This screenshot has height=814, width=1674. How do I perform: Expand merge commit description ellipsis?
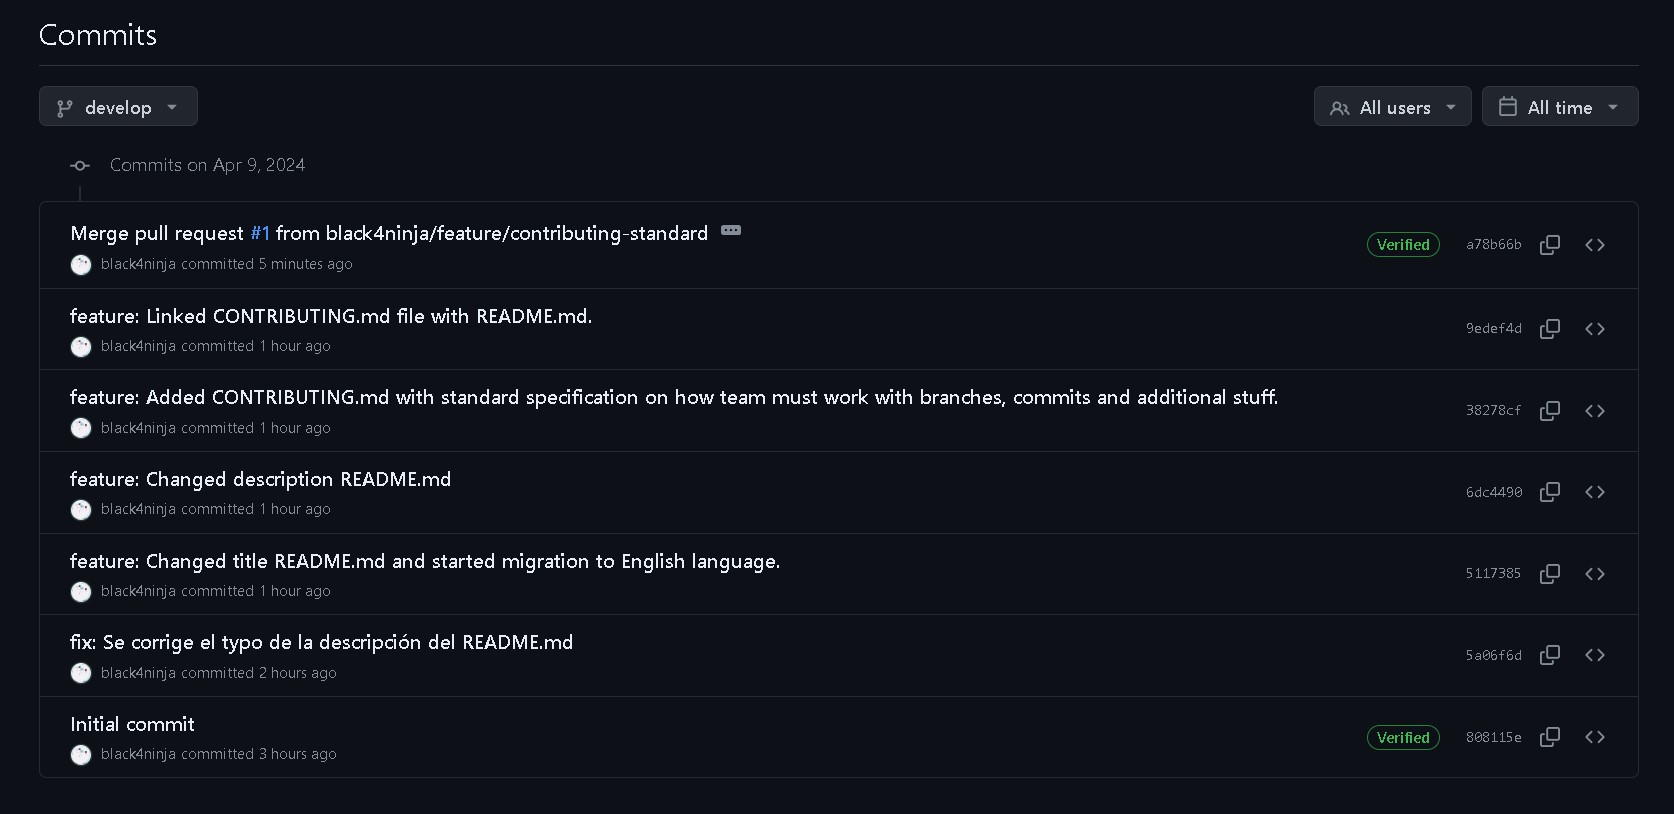click(x=731, y=231)
